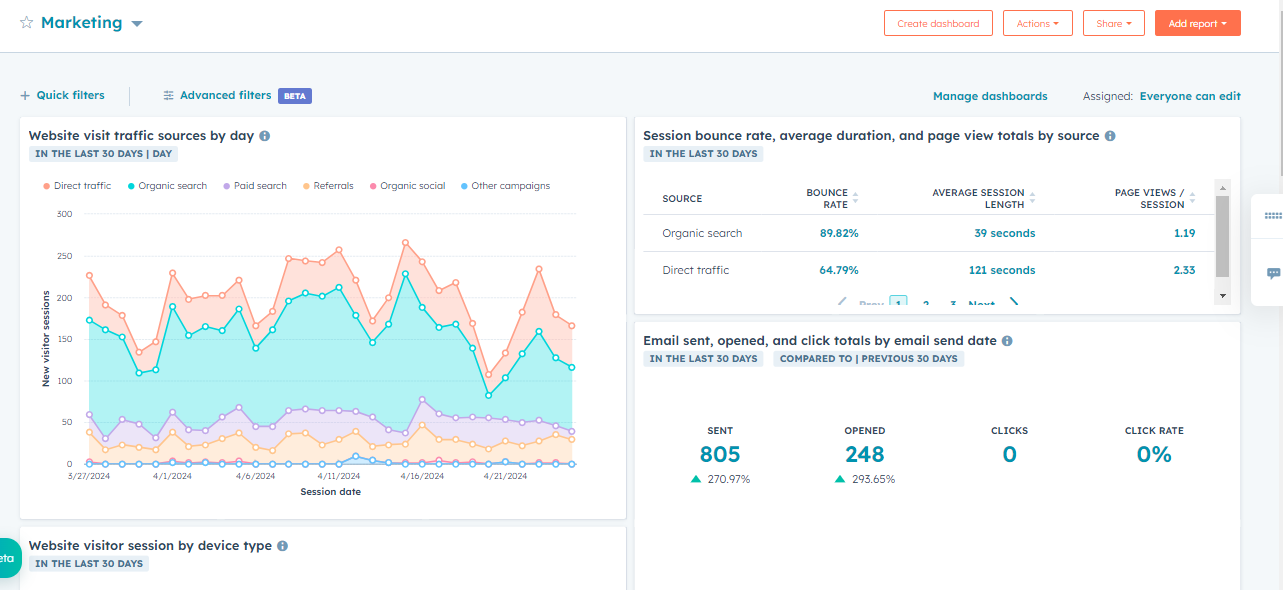Switch to Advanced filters

[x=225, y=95]
